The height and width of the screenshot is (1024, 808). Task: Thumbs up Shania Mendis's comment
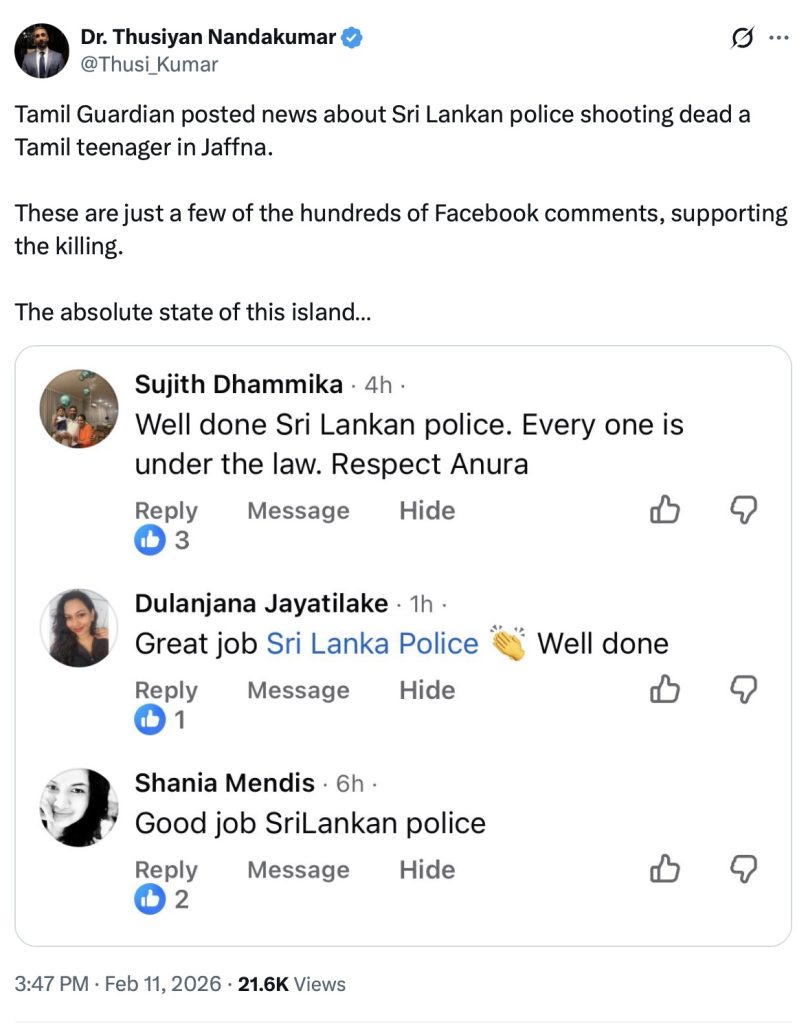(x=665, y=870)
